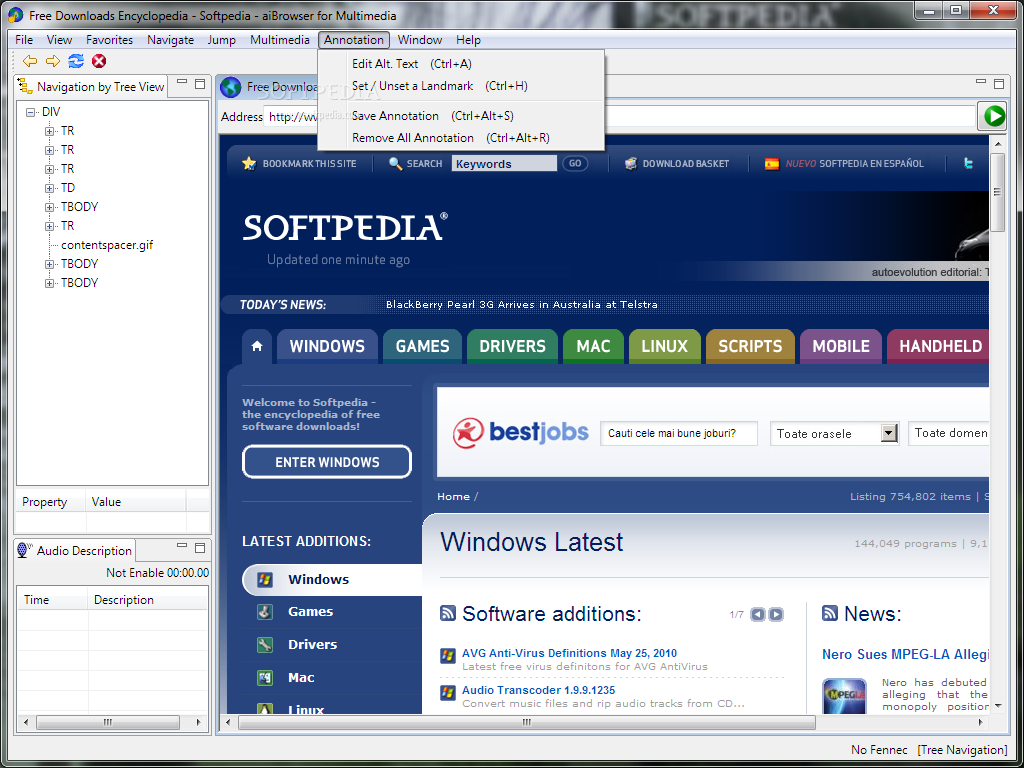Click the MPEG-LA news thumbnail
This screenshot has width=1024, height=768.
844,696
